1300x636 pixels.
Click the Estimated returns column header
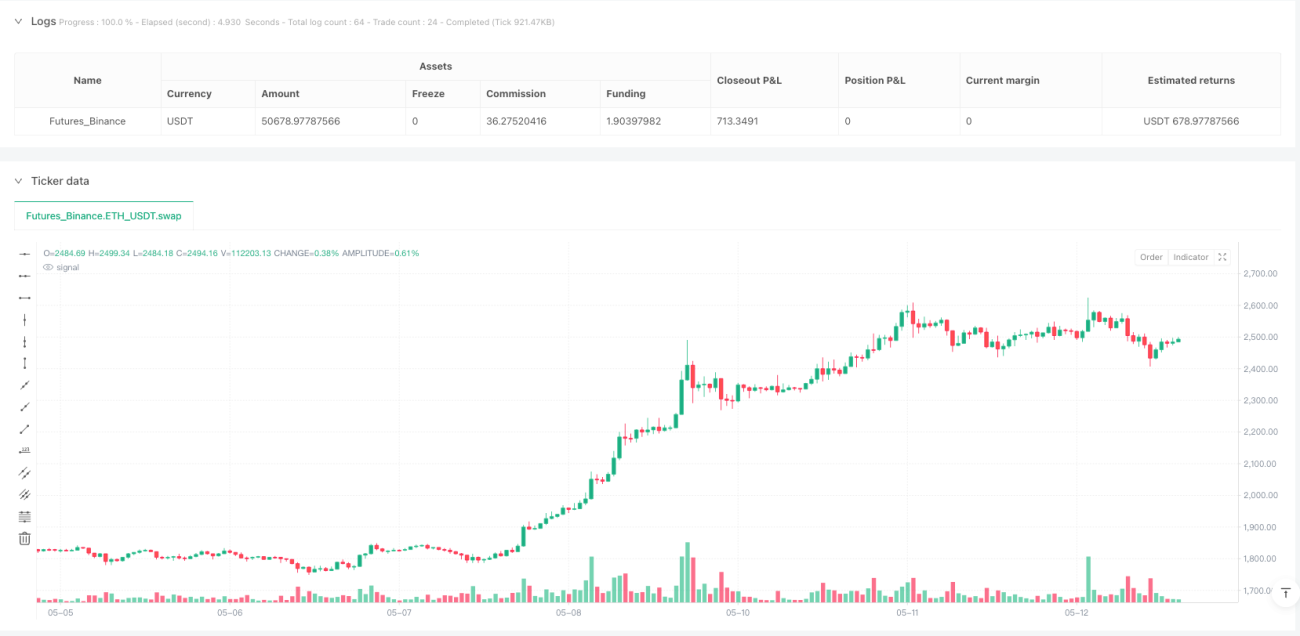(x=1190, y=80)
